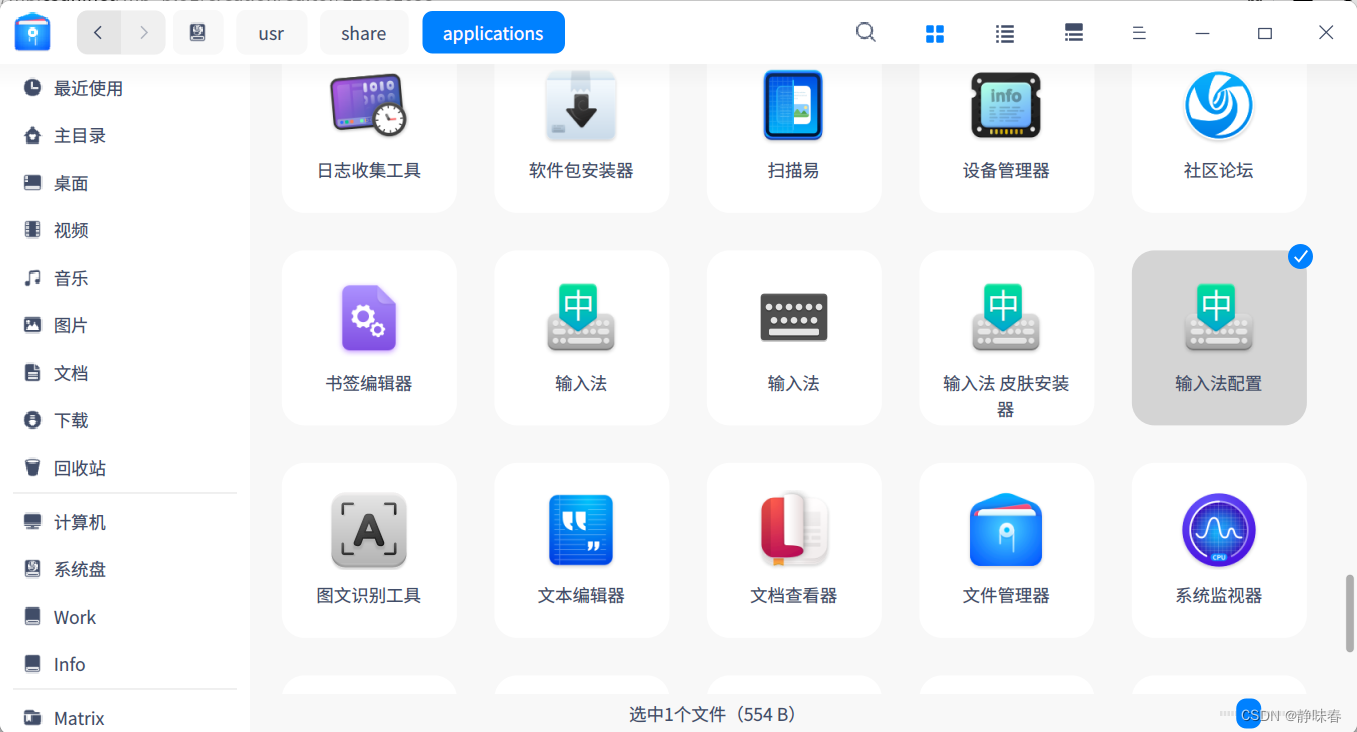1357x732 pixels.
Task: Go forward in folder history
Action: coord(144,32)
